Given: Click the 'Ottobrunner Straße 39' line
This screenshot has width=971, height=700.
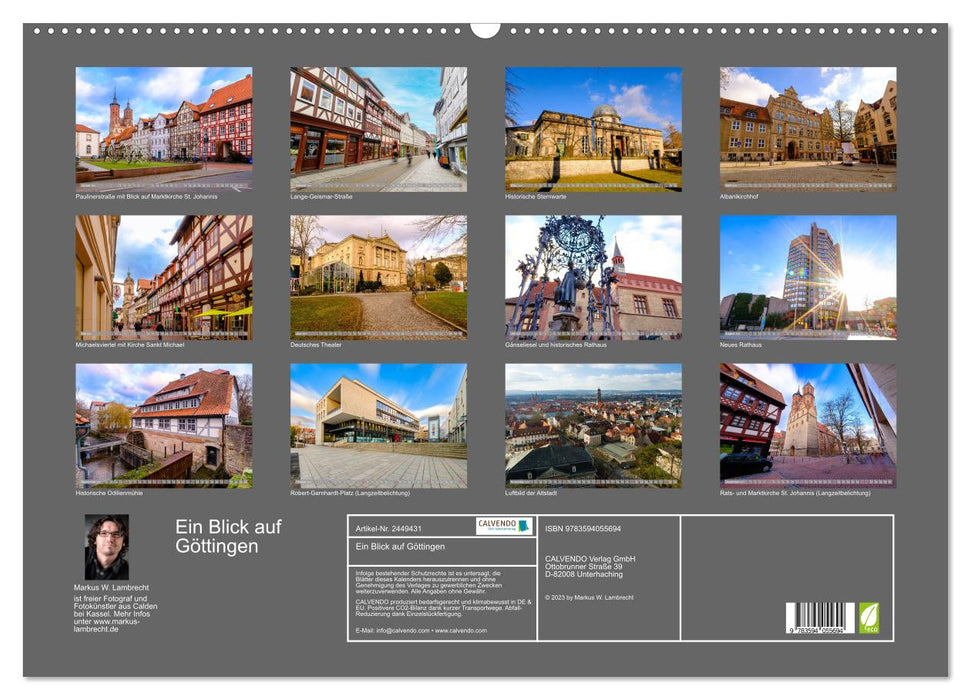Looking at the screenshot, I should click(583, 566).
